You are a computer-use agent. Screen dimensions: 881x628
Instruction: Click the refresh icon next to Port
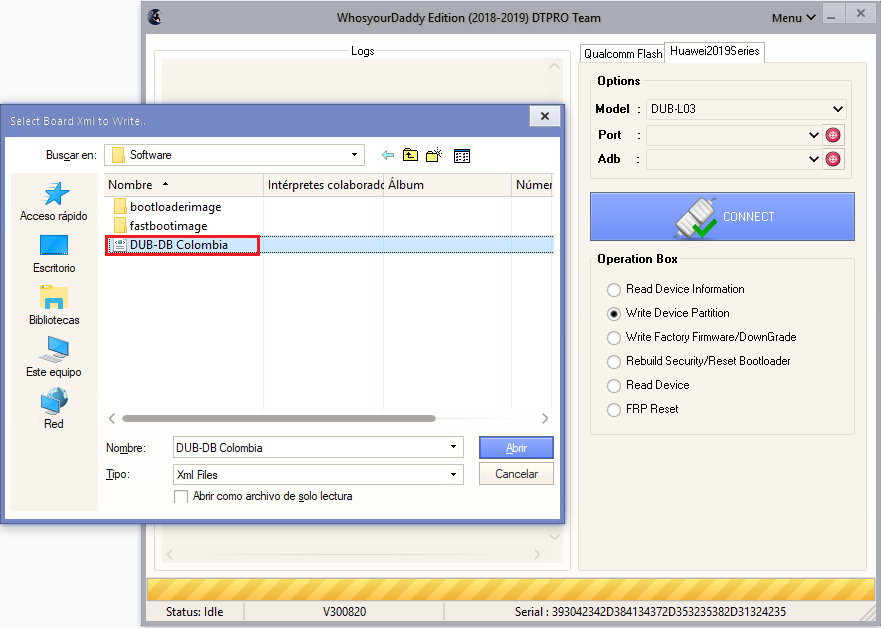[x=833, y=135]
